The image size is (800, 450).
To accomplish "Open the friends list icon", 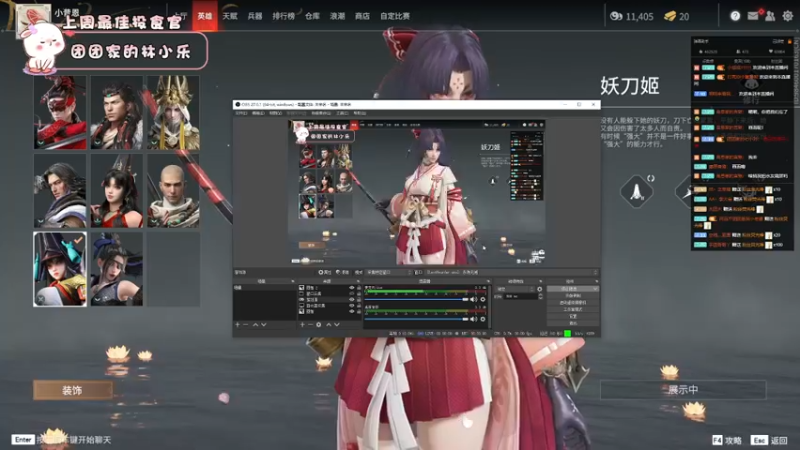I will click(x=770, y=16).
